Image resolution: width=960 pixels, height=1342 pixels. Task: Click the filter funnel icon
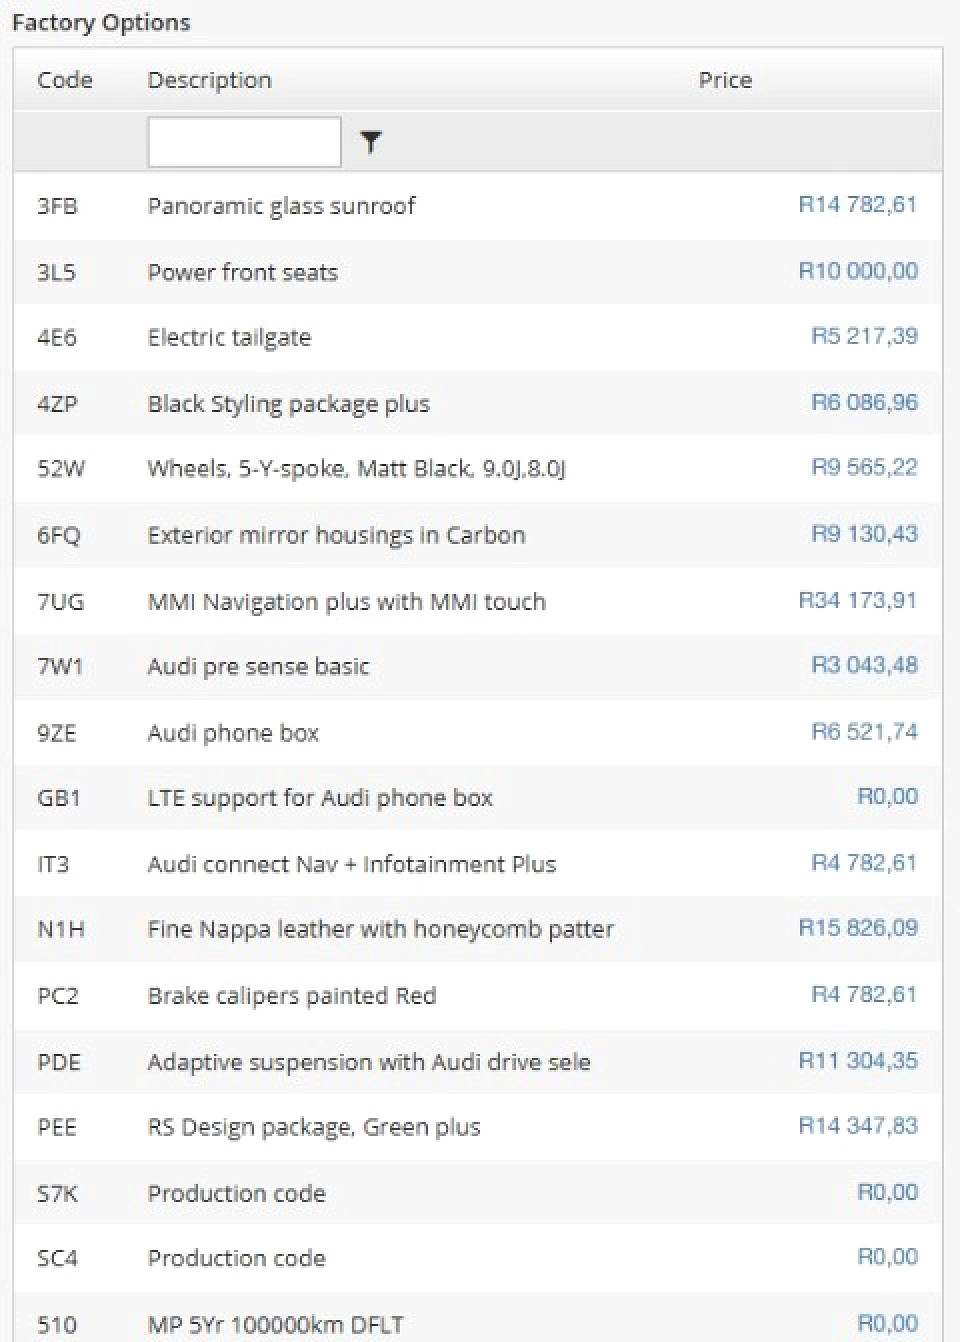(371, 142)
